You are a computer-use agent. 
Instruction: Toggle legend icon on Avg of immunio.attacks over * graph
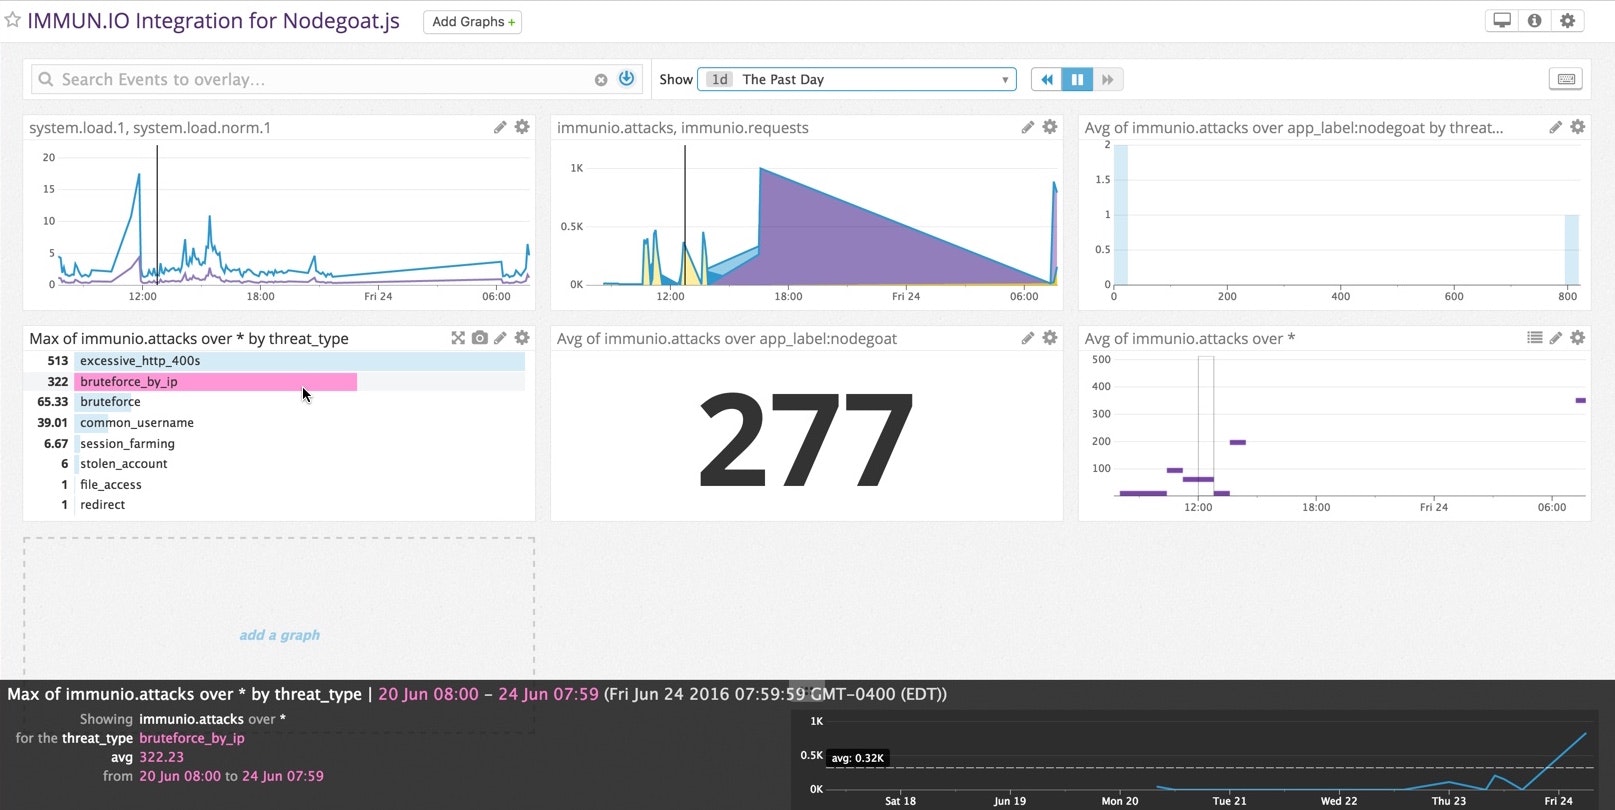[1534, 338]
